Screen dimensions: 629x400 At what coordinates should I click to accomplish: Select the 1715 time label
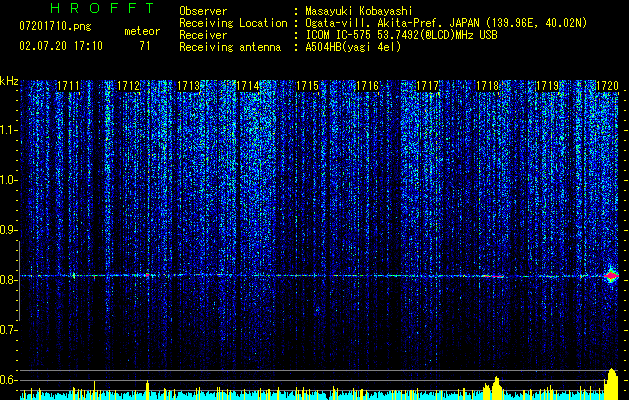pyautogui.click(x=308, y=86)
